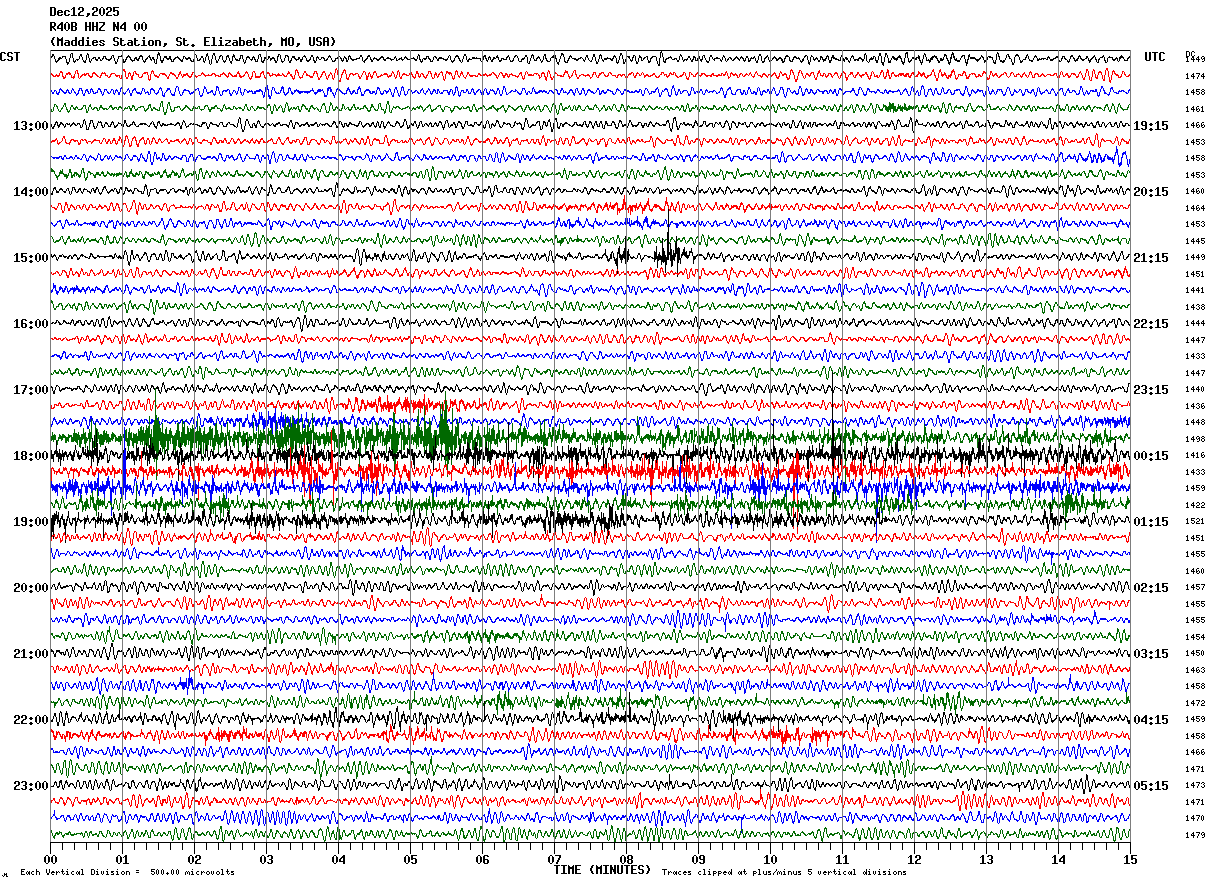Screen dimensions: 1210x886
Task: Select the 22:00 CST row label
Action: tap(31, 720)
